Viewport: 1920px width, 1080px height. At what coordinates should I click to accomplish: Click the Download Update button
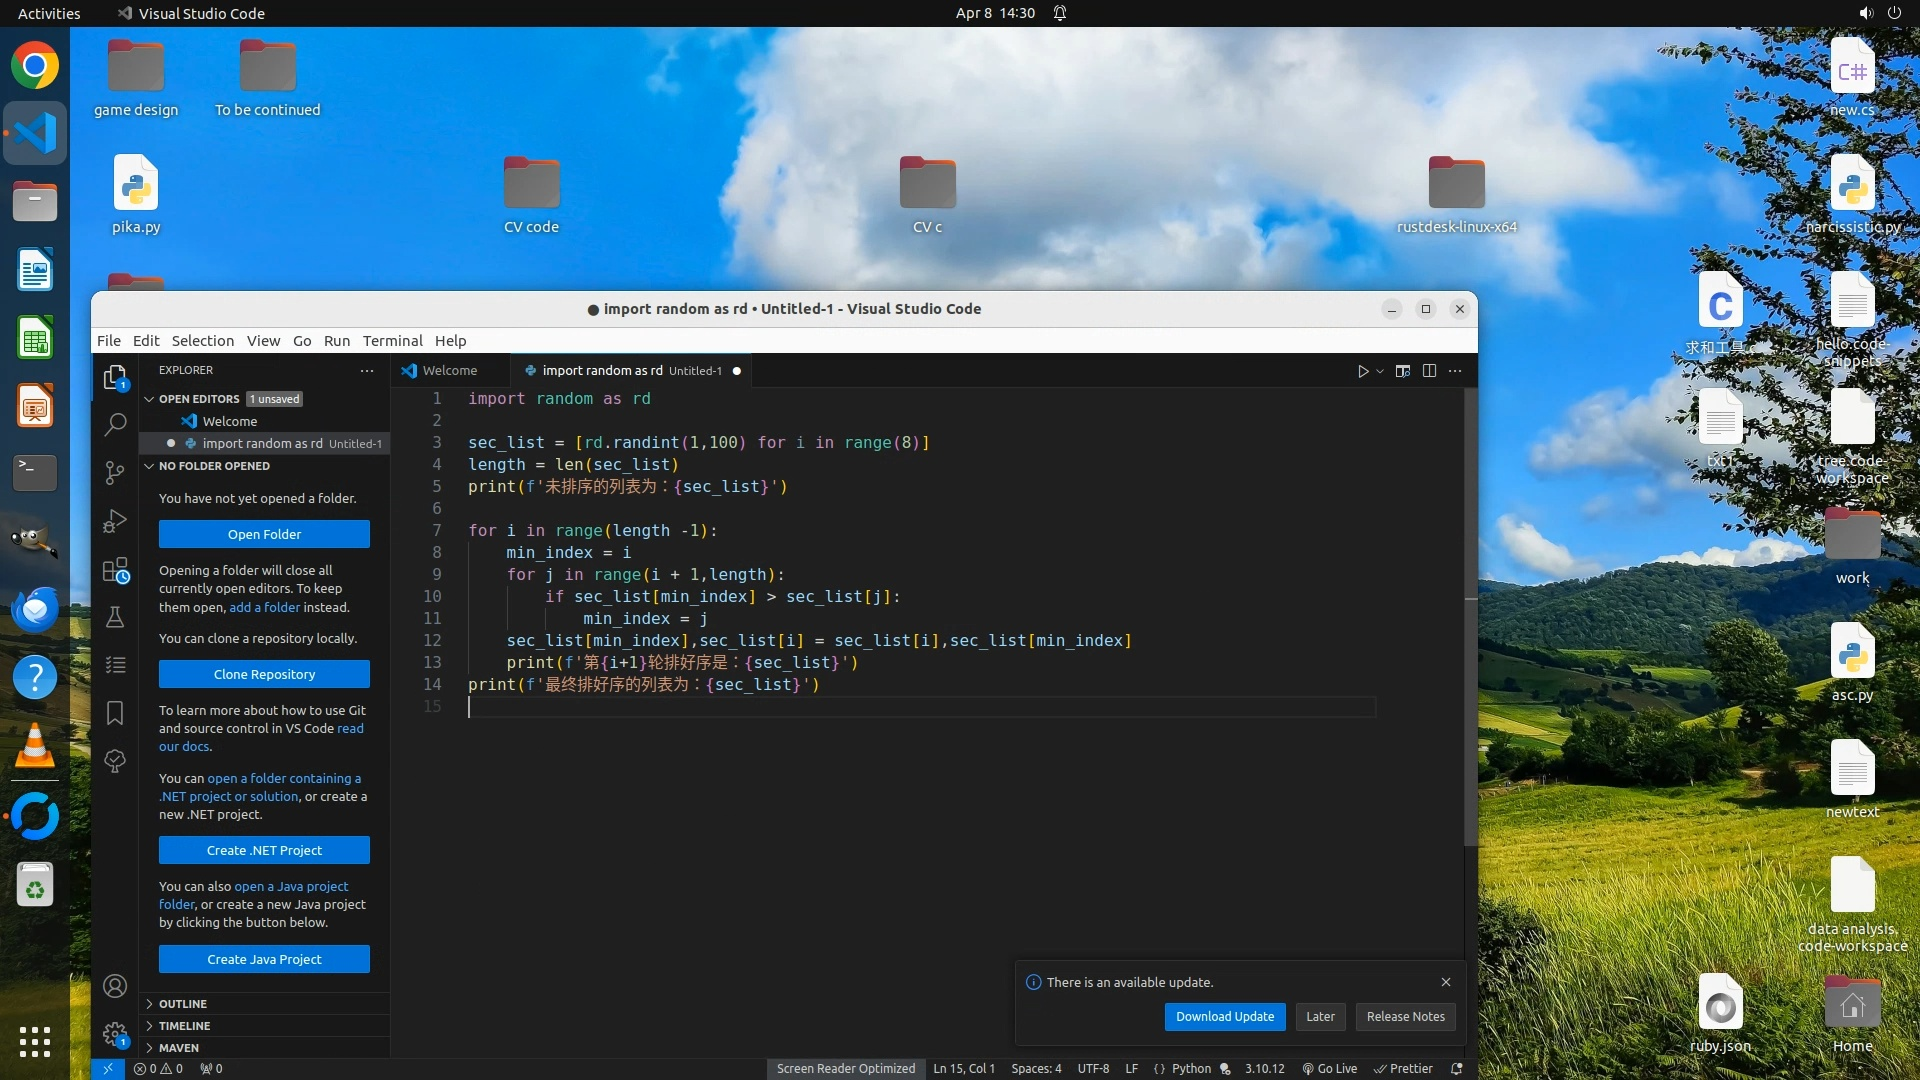(x=1224, y=1016)
